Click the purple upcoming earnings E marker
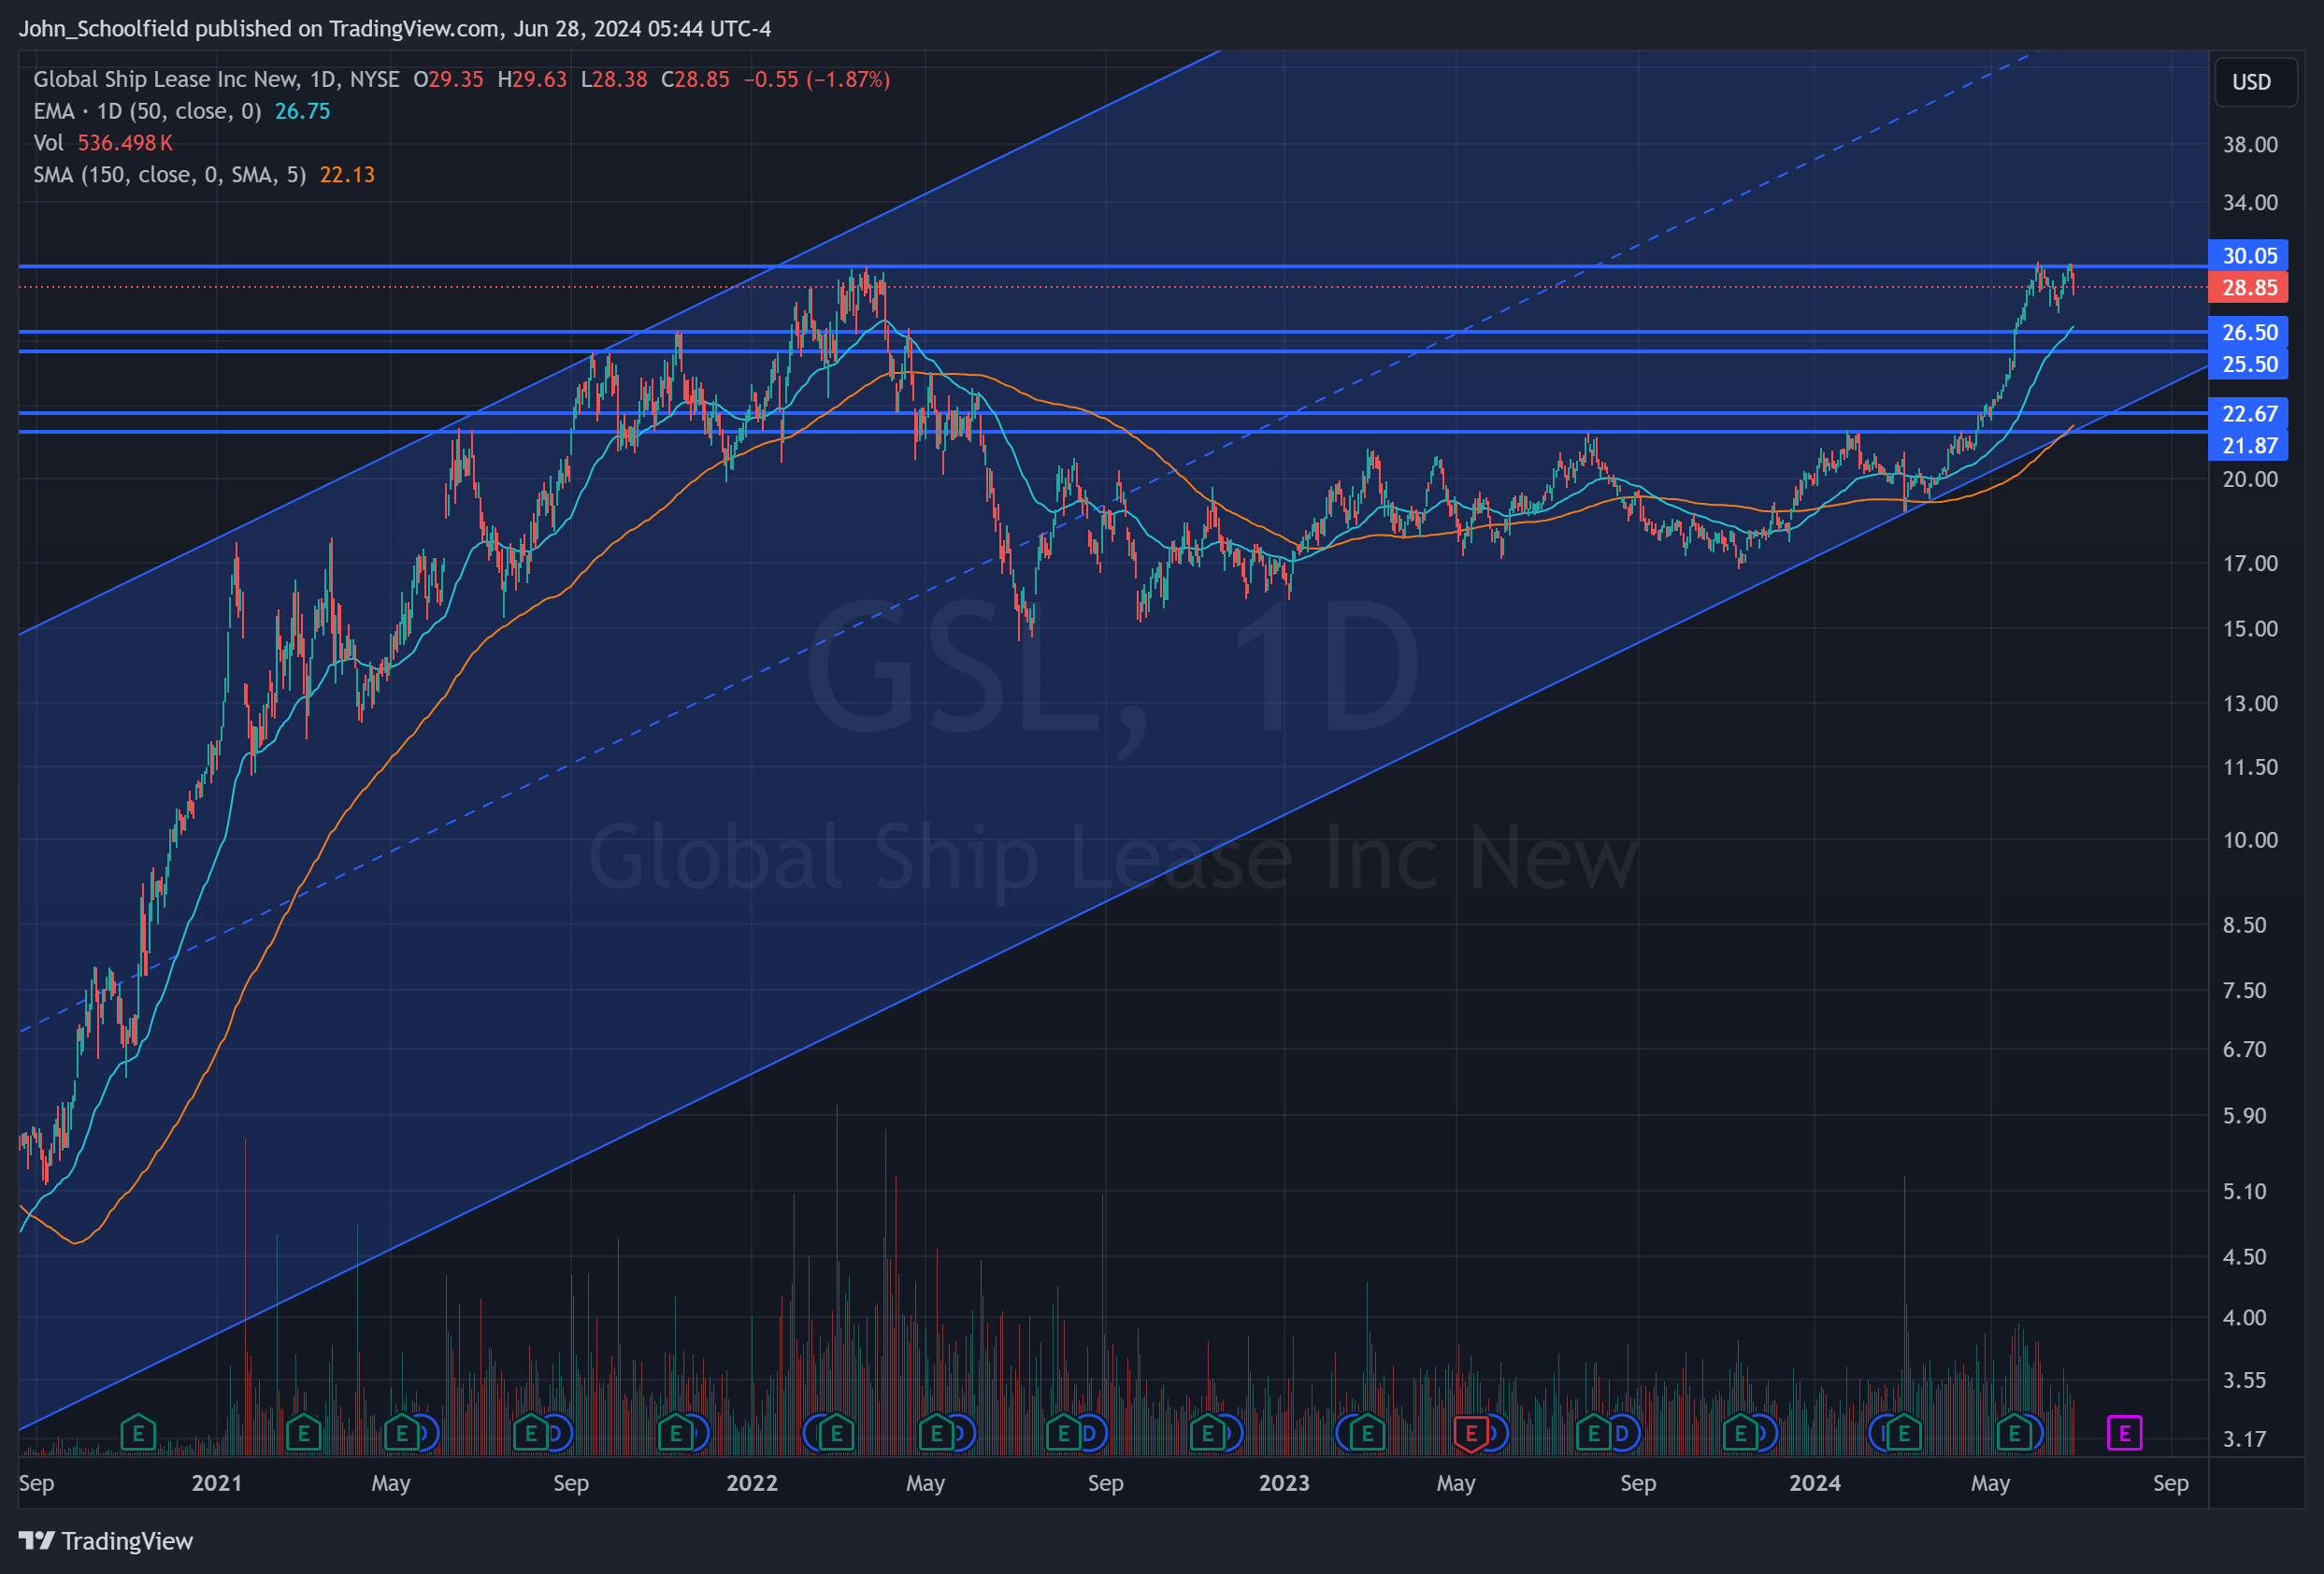 [2124, 1434]
